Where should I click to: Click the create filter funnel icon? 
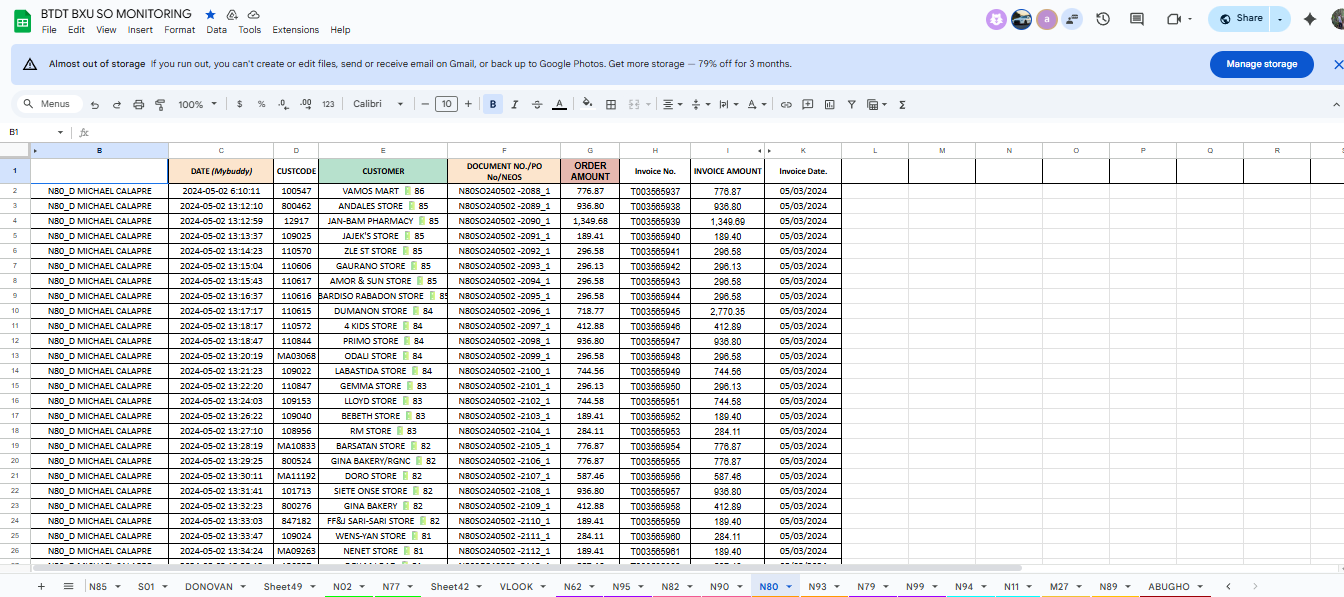[851, 104]
